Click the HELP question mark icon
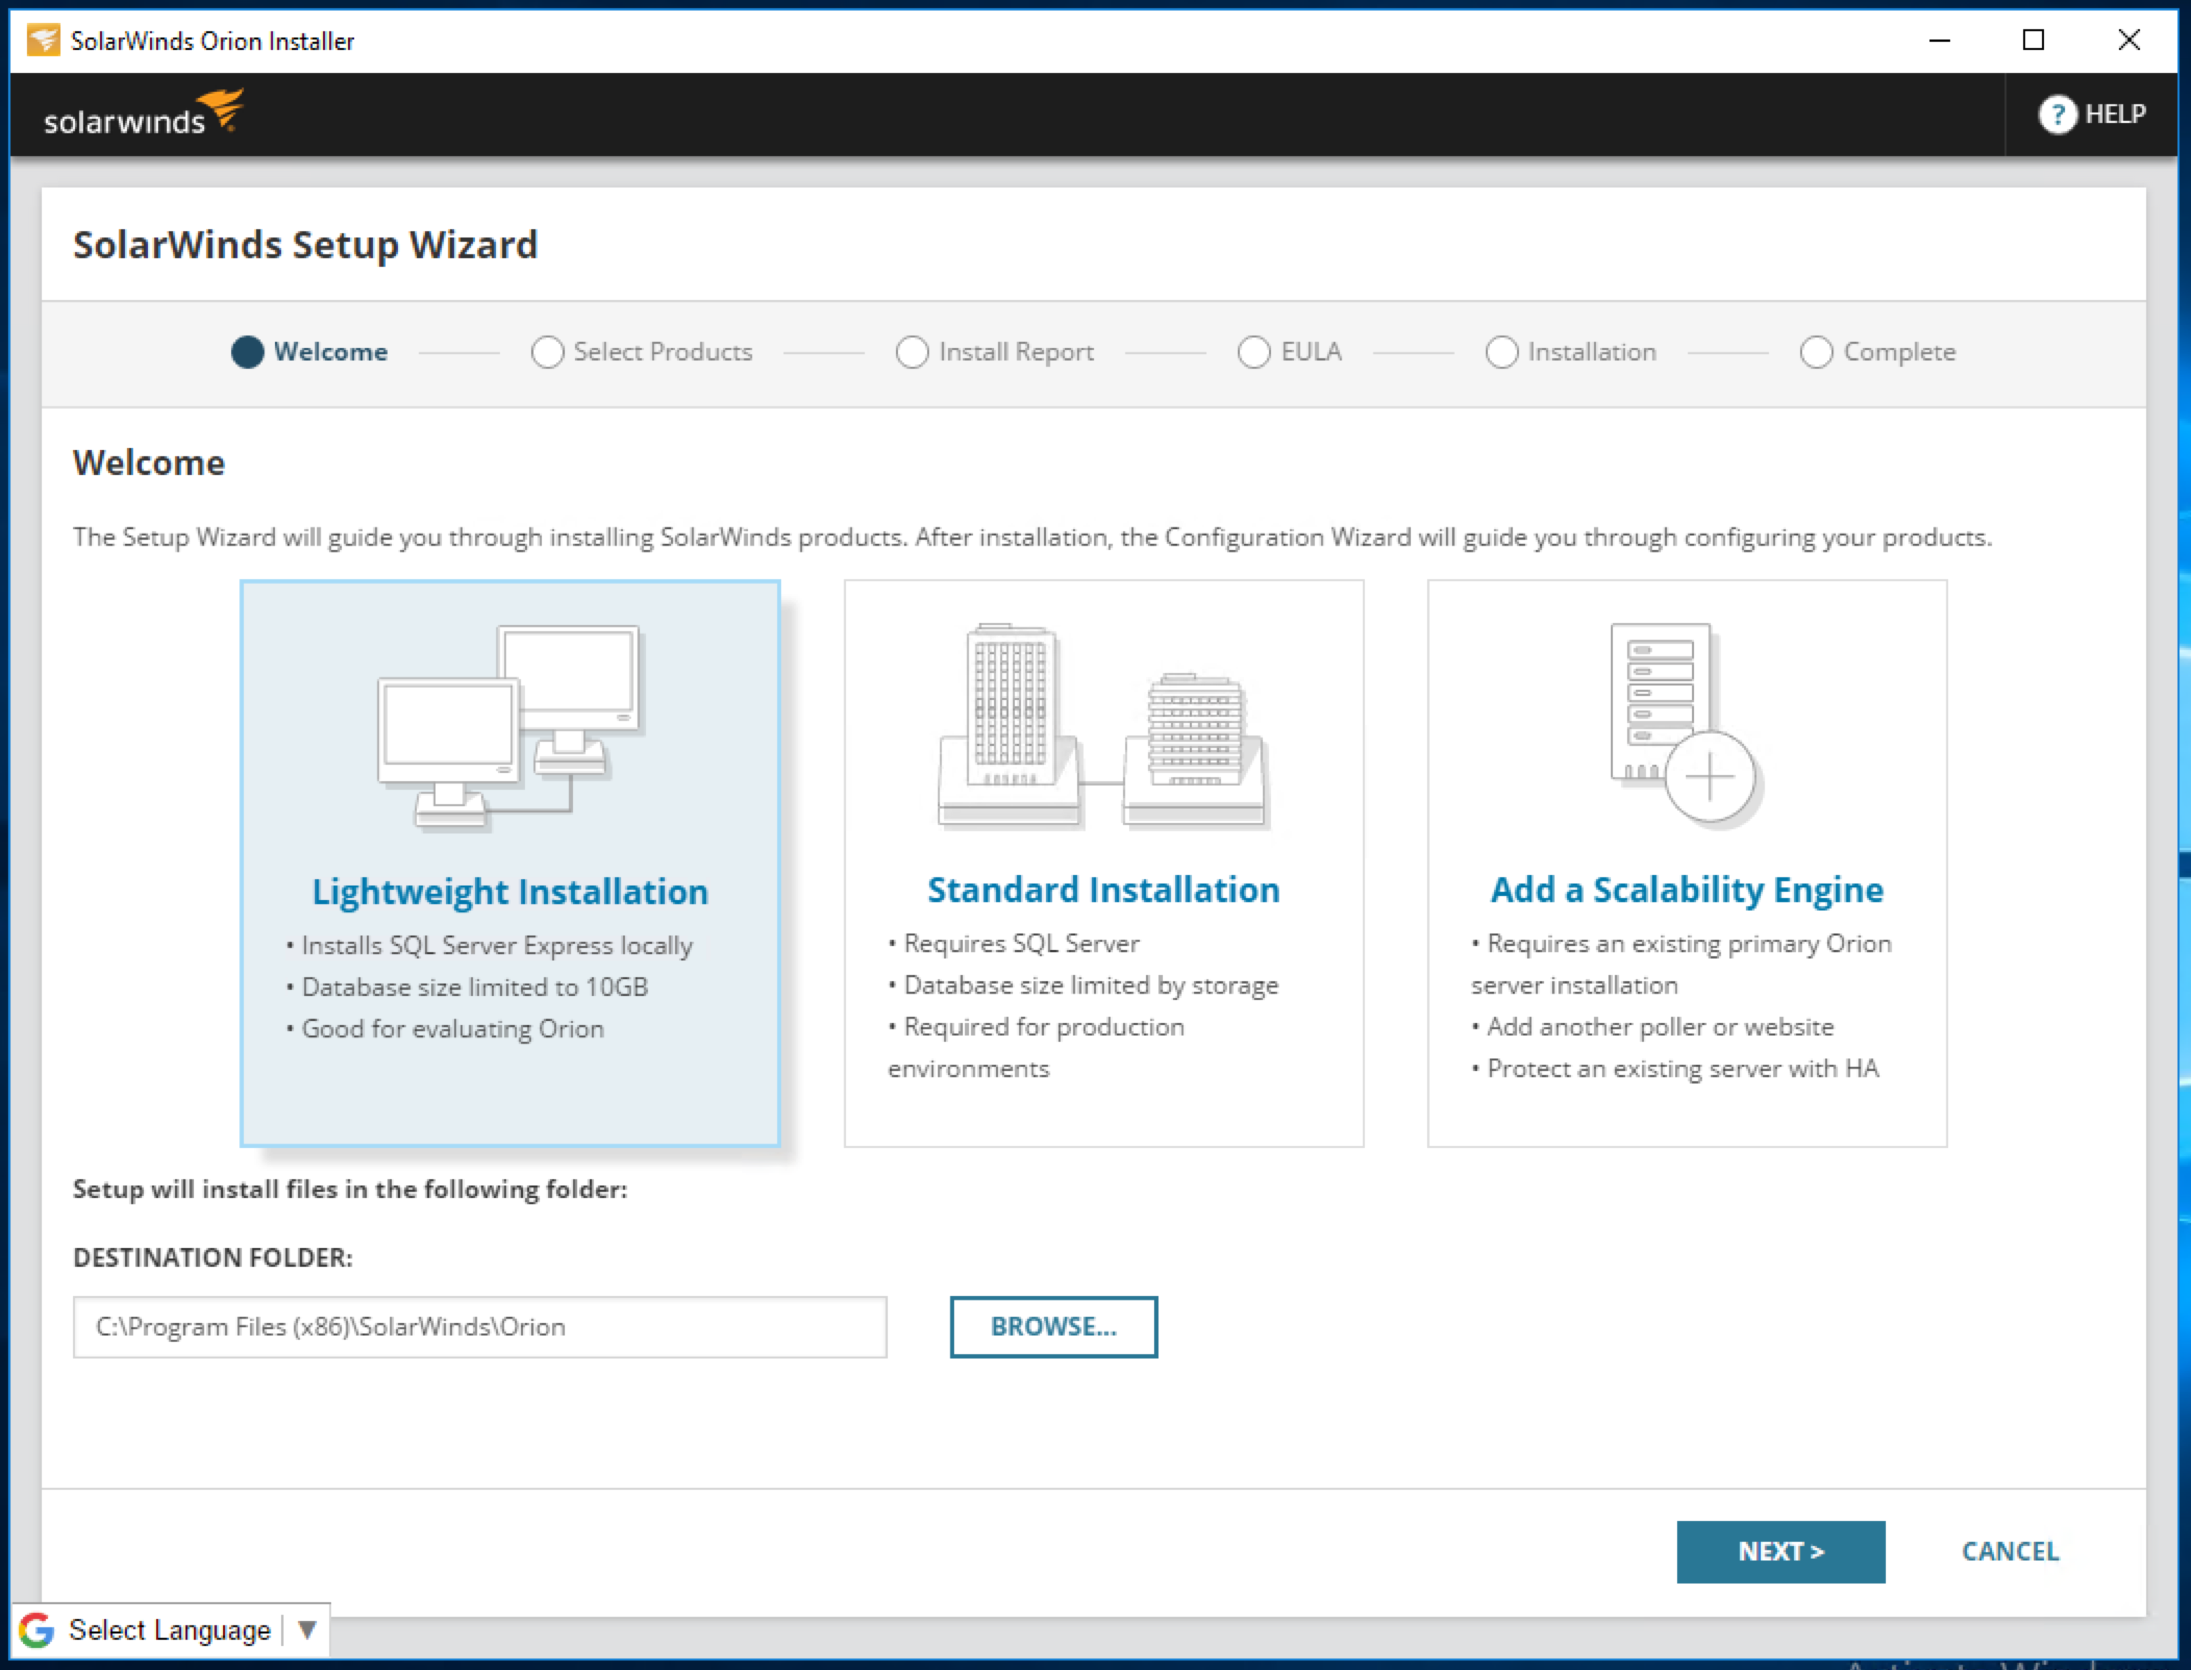 tap(2056, 114)
